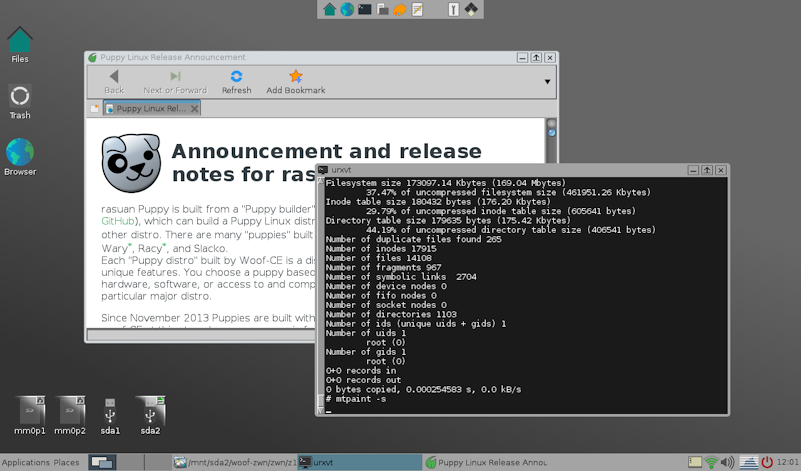Open the Files desktop icon
801x471 pixels.
20,45
